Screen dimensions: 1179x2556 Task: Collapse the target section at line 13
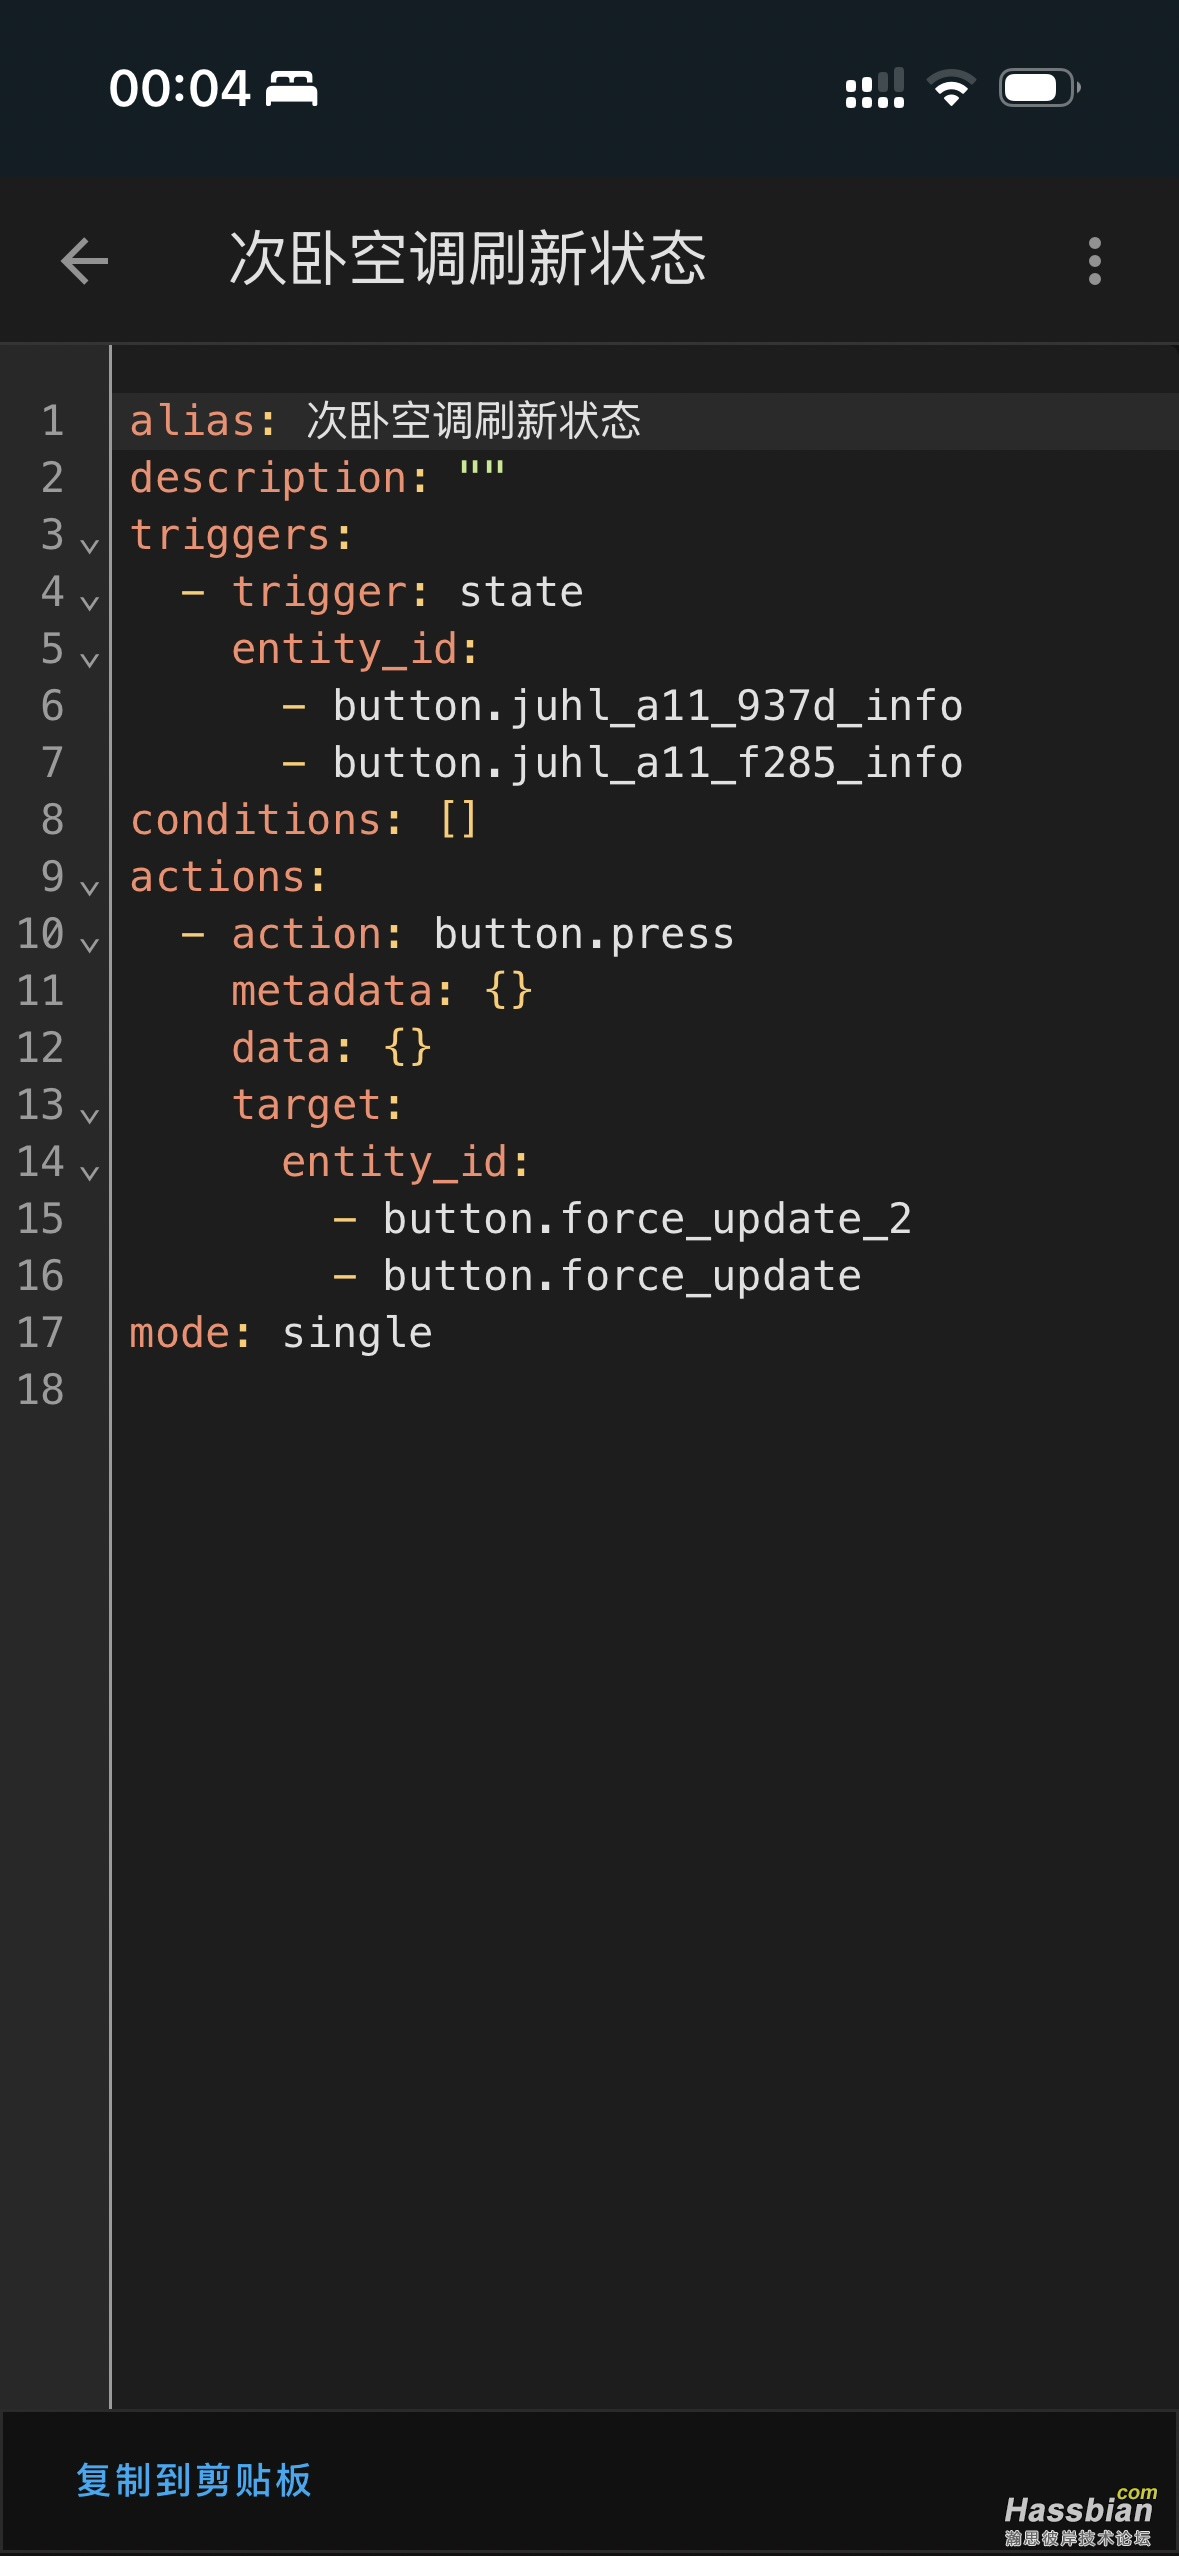click(89, 1115)
